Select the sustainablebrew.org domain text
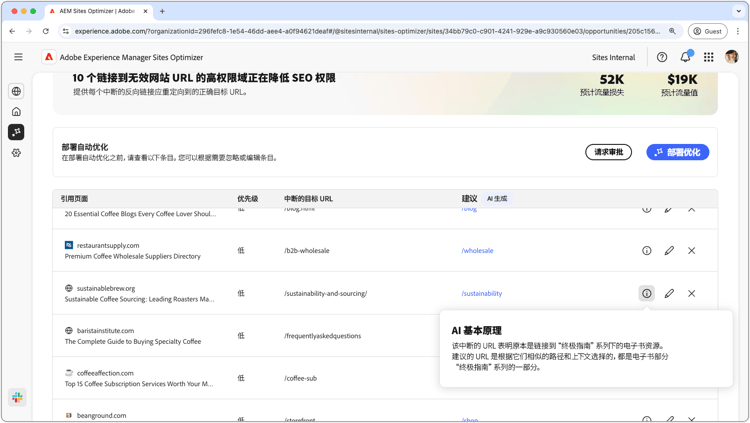The width and height of the screenshot is (750, 423). (106, 288)
